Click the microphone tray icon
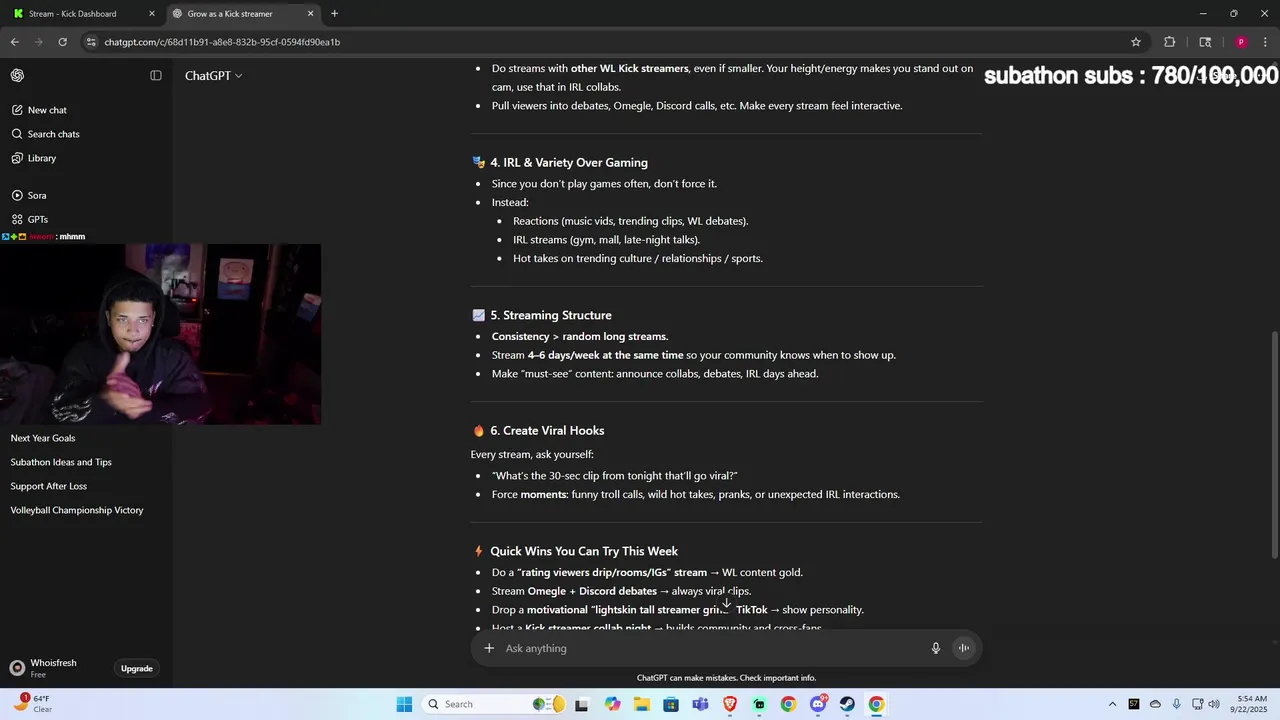Screen dimensions: 1280x720 1176,704
